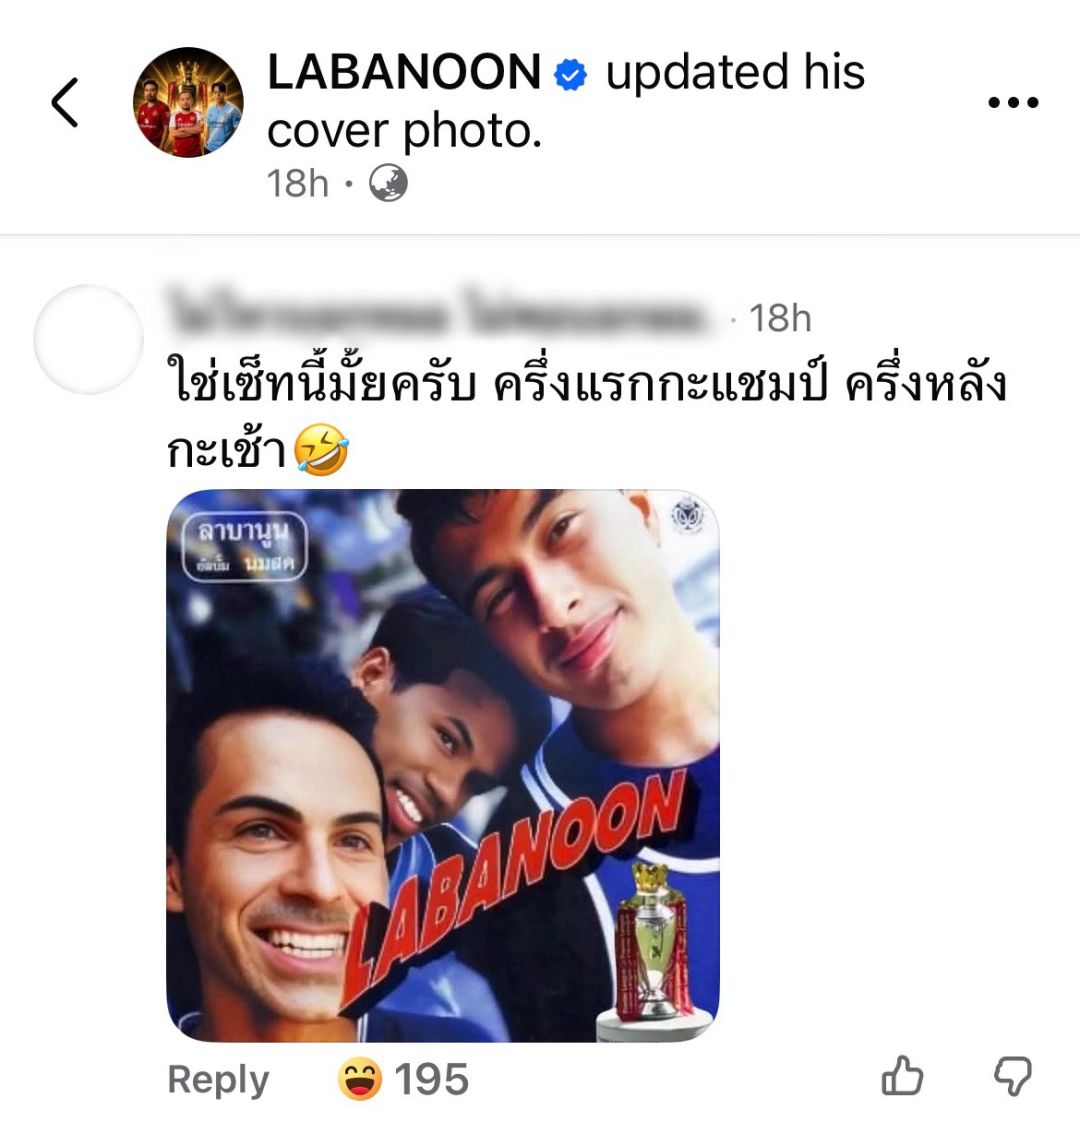Click the blue verified badge
This screenshot has width=1080, height=1134.
(571, 75)
